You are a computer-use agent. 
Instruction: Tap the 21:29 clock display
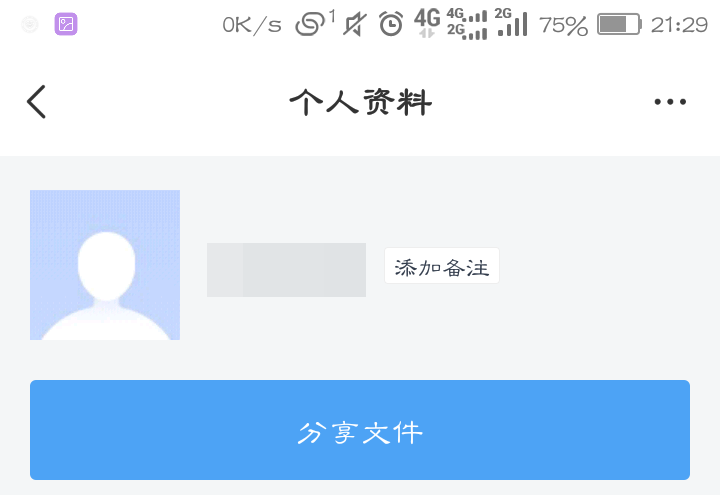[679, 25]
